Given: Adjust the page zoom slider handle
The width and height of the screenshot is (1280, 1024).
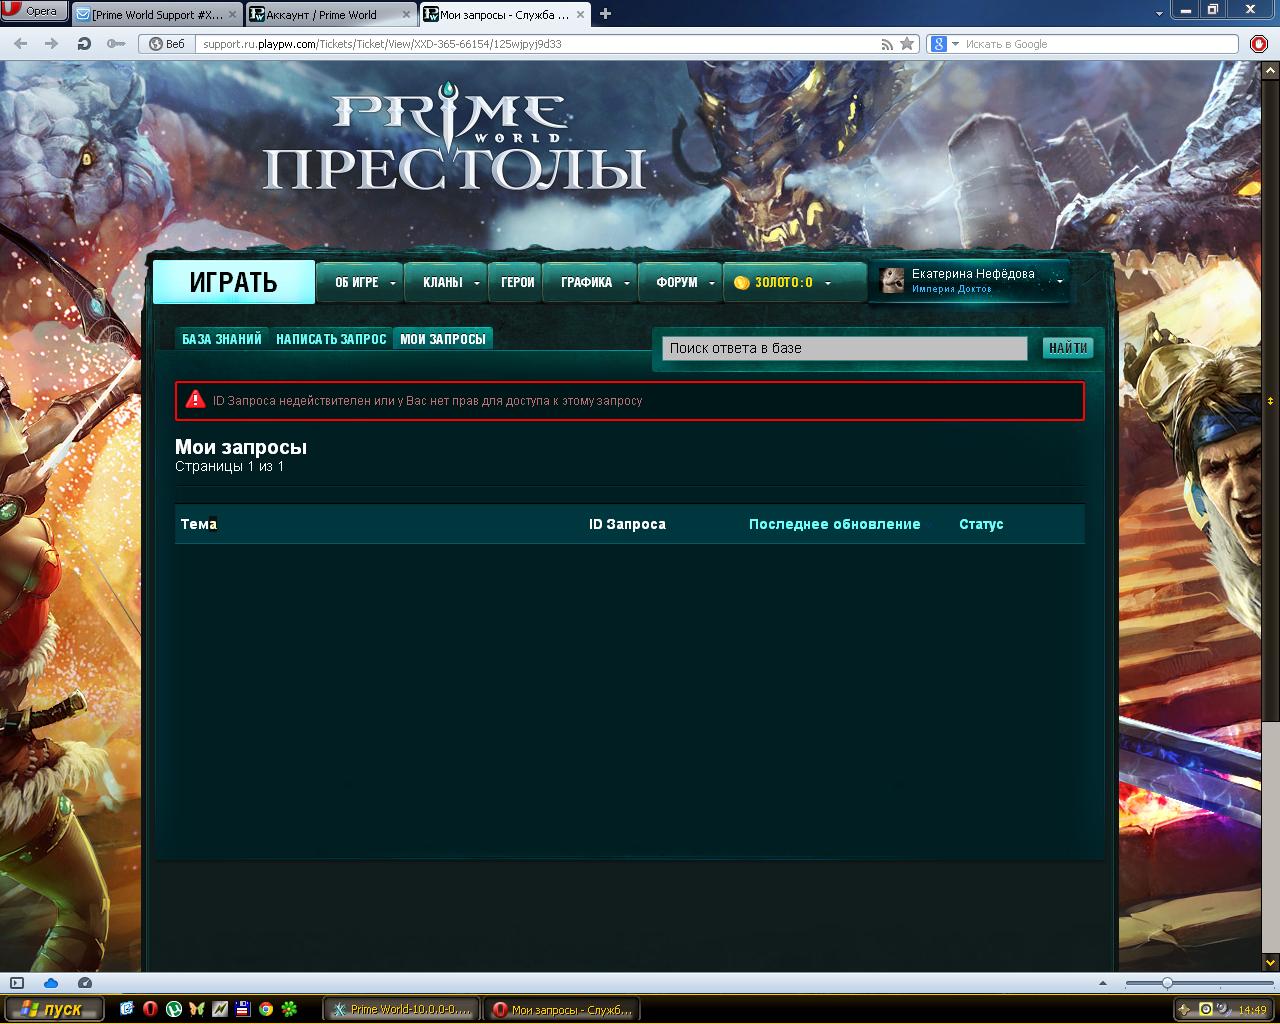Looking at the screenshot, I should pos(1167,983).
